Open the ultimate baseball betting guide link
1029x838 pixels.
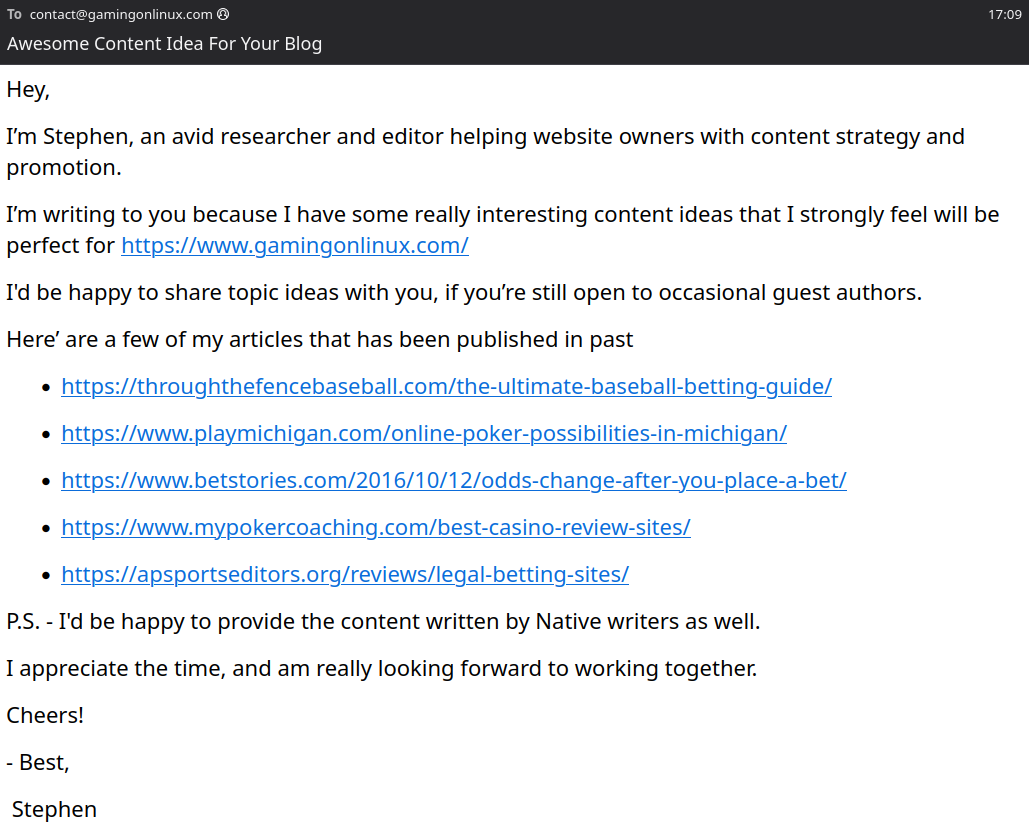point(446,386)
